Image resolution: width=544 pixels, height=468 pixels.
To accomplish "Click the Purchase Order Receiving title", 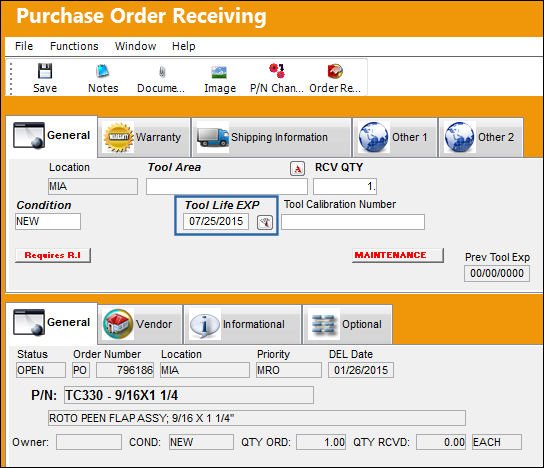I will click(x=141, y=16).
